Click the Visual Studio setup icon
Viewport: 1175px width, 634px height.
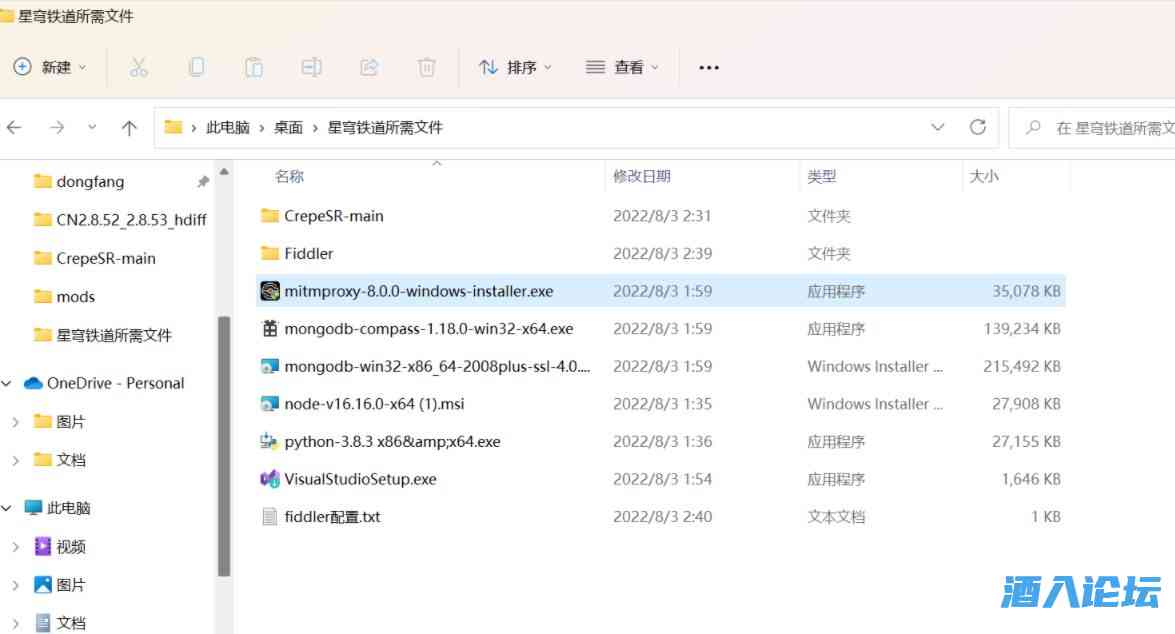tap(270, 478)
